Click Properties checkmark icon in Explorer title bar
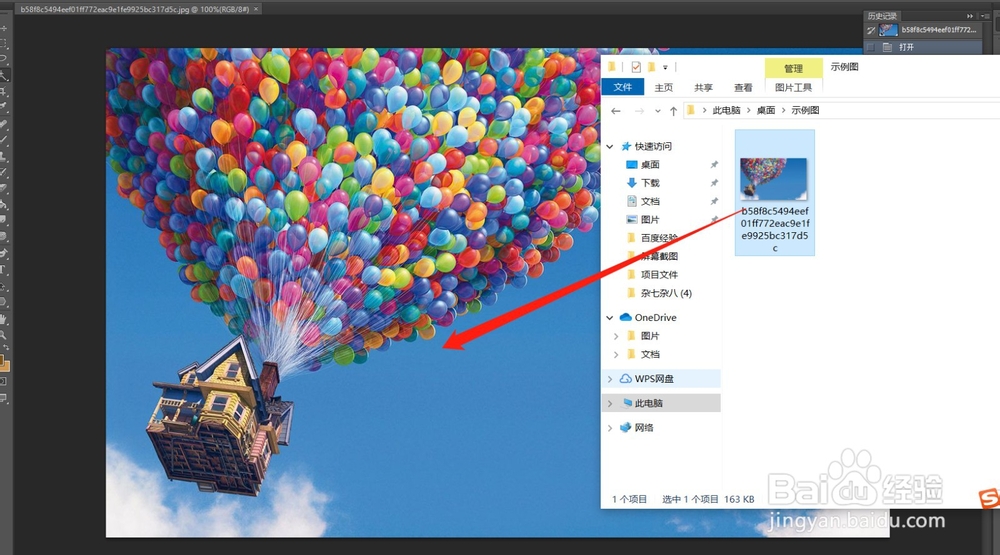 coord(636,66)
